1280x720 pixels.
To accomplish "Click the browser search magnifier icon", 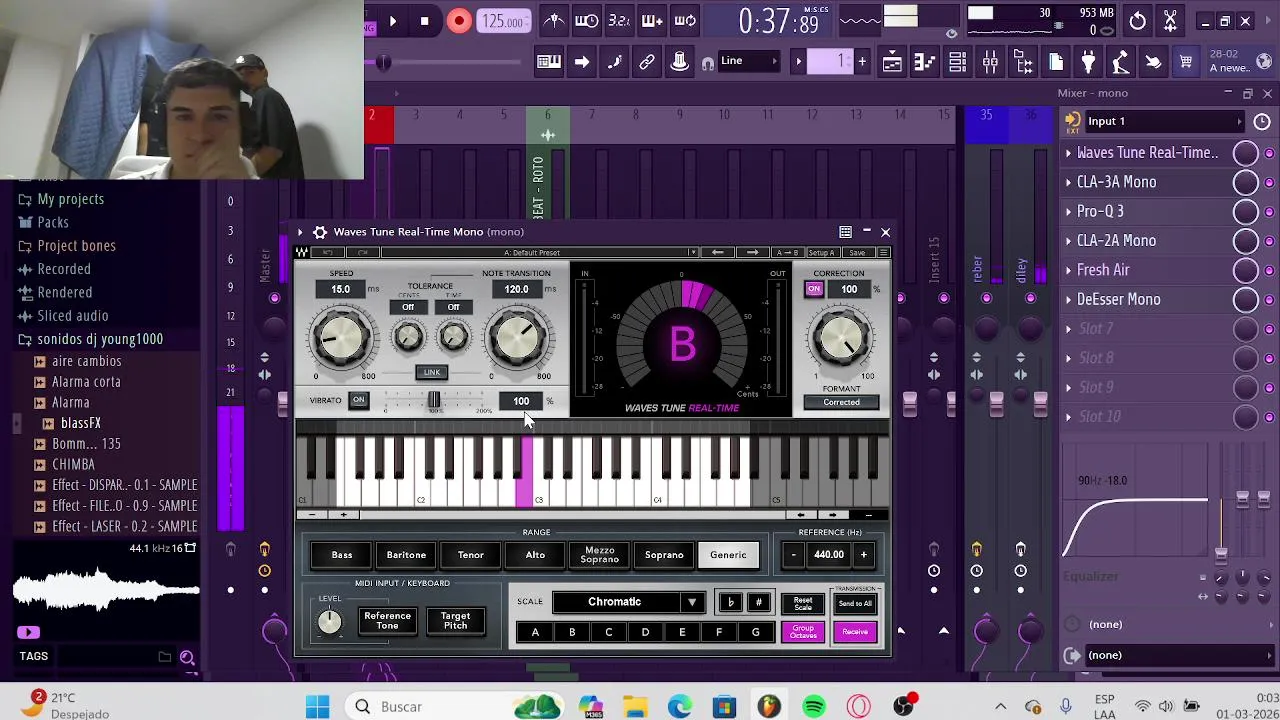I will 187,657.
